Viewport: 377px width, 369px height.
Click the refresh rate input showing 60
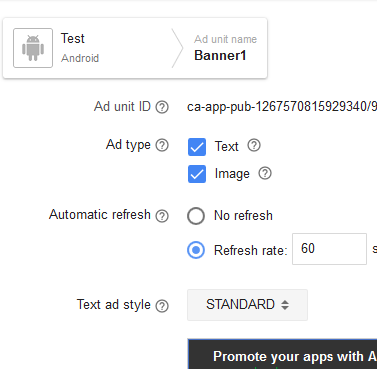pos(329,249)
